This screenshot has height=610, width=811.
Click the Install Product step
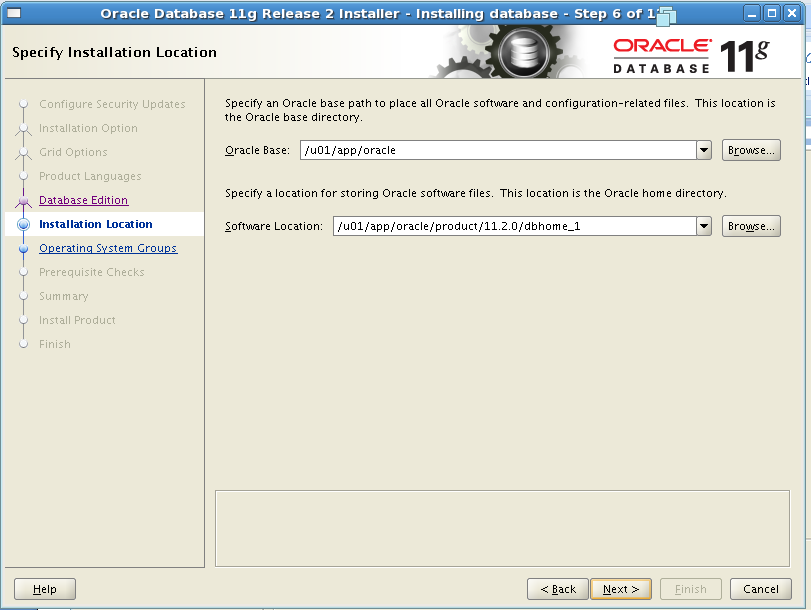(x=77, y=320)
